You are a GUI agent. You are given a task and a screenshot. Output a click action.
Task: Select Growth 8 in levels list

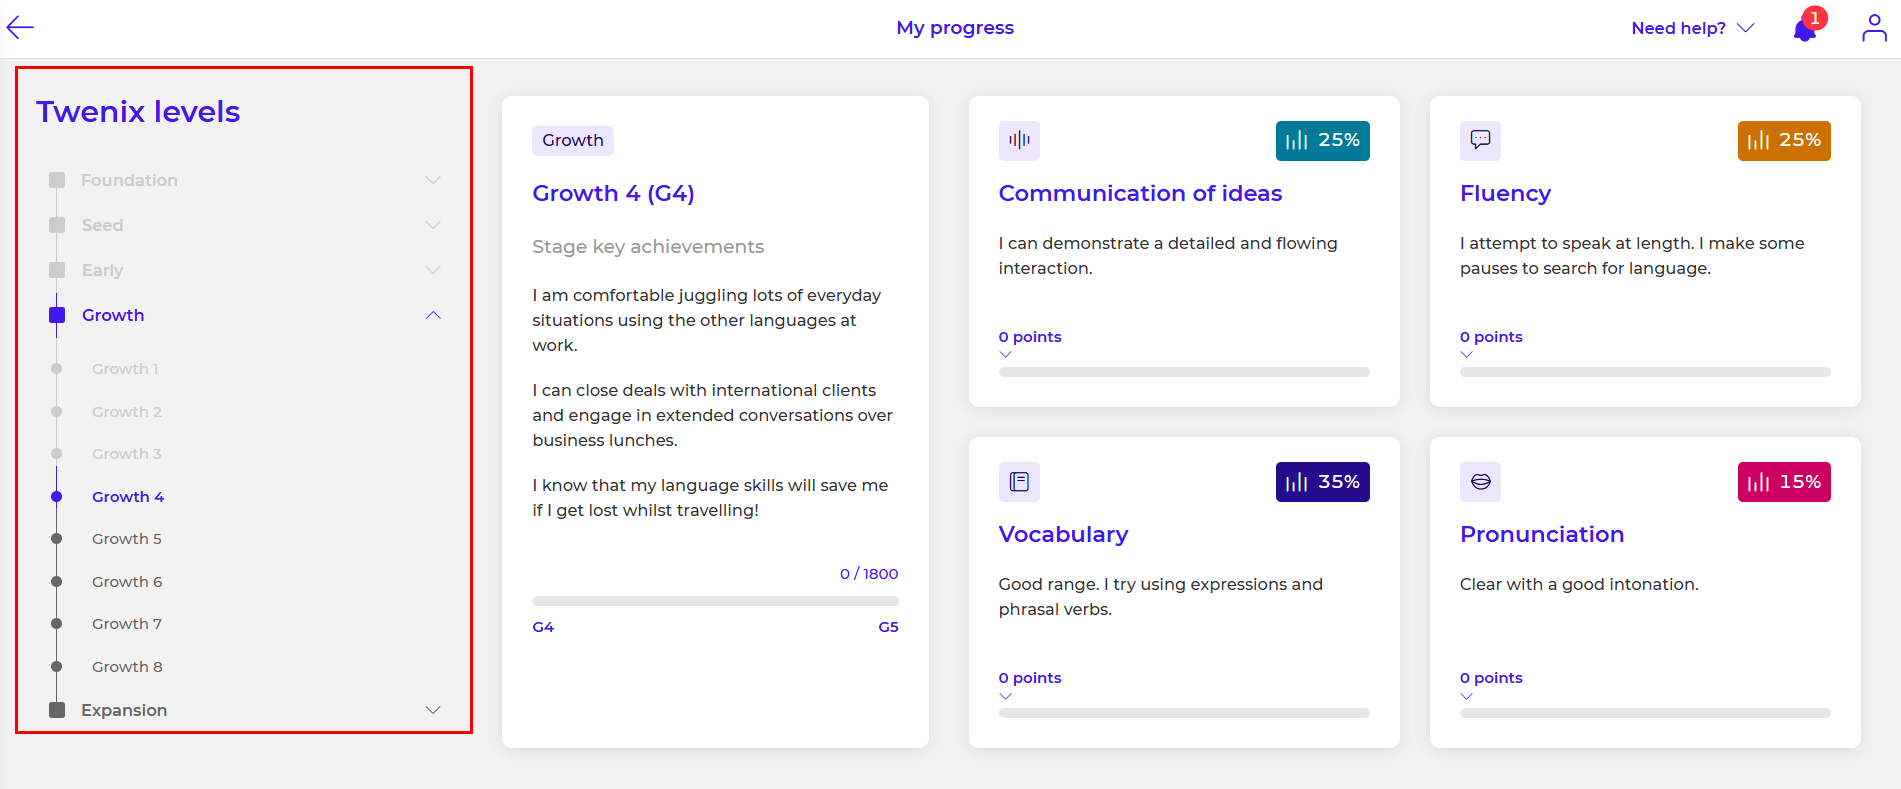(126, 667)
